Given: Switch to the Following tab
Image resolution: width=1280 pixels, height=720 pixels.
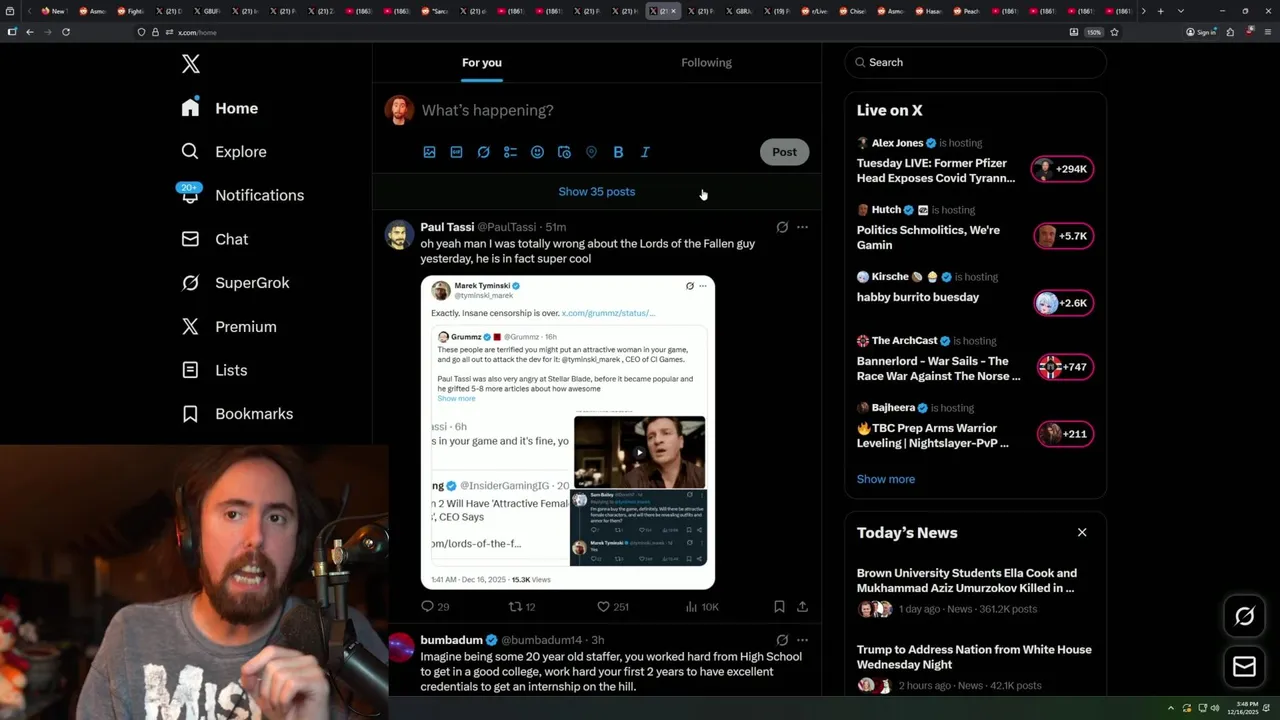Looking at the screenshot, I should [706, 62].
